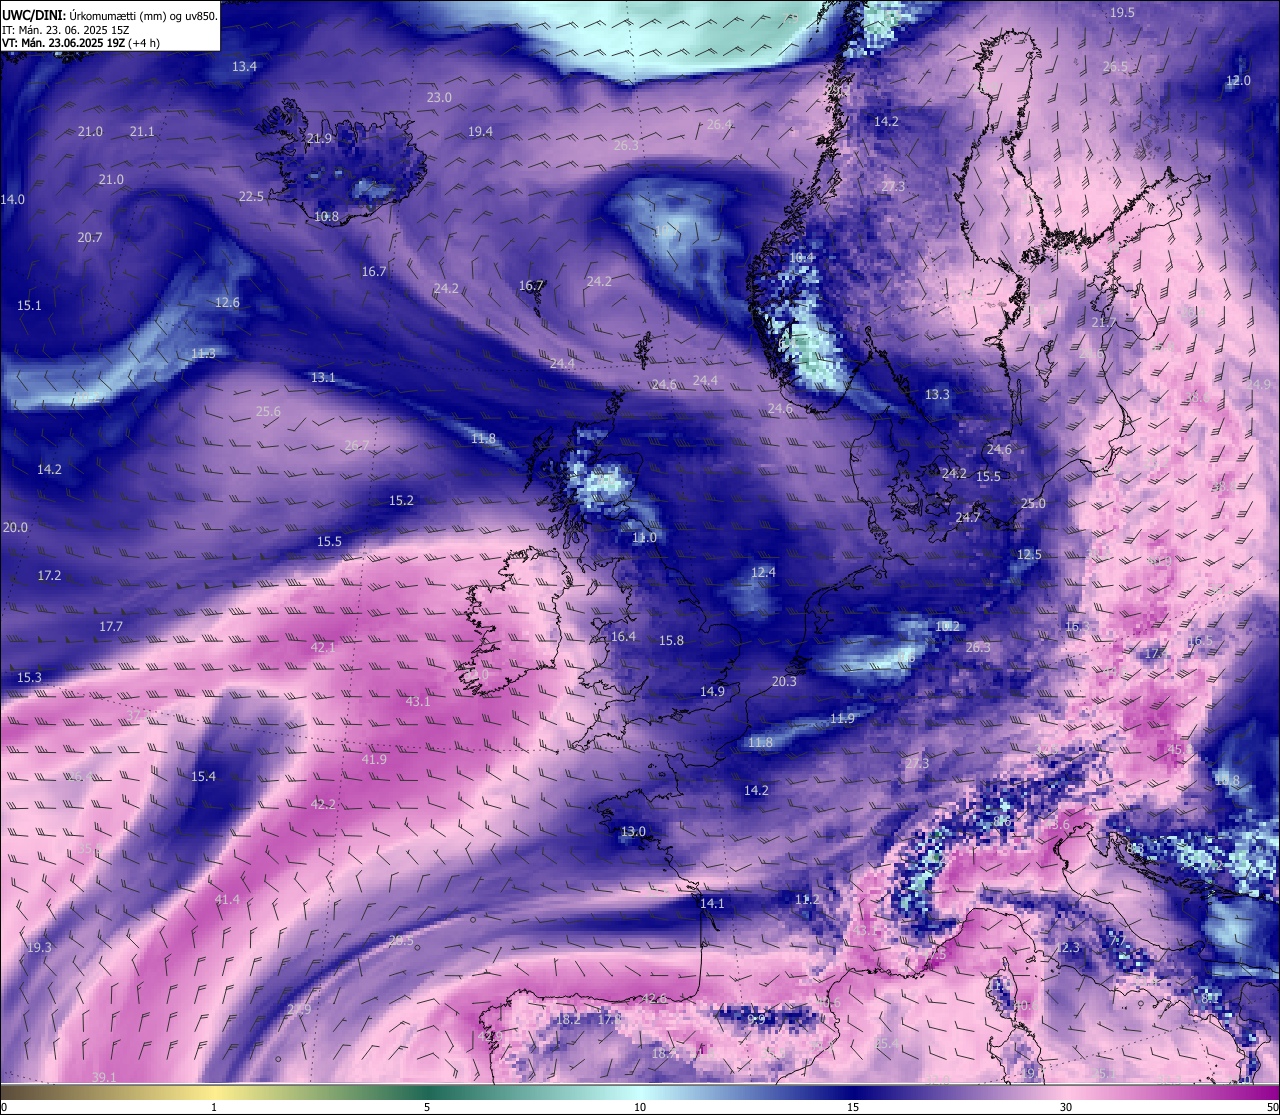Image resolution: width=1280 pixels, height=1115 pixels.
Task: Click the 14.0 value label
Action: click(x=12, y=199)
